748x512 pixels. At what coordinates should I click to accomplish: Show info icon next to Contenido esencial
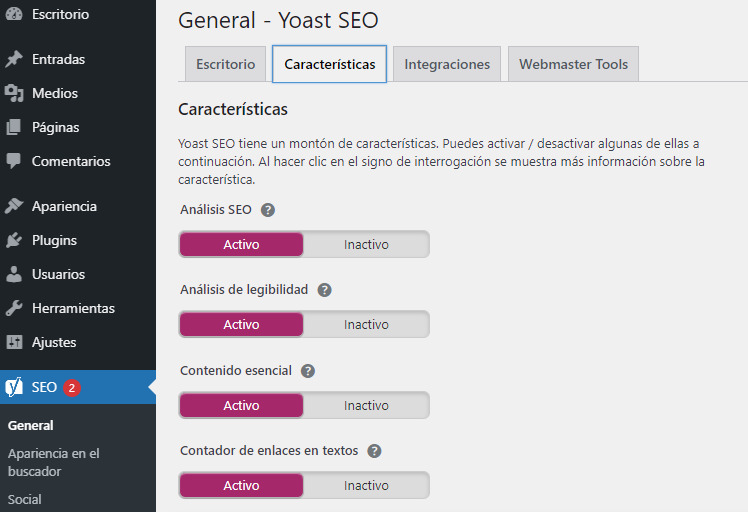tap(308, 371)
